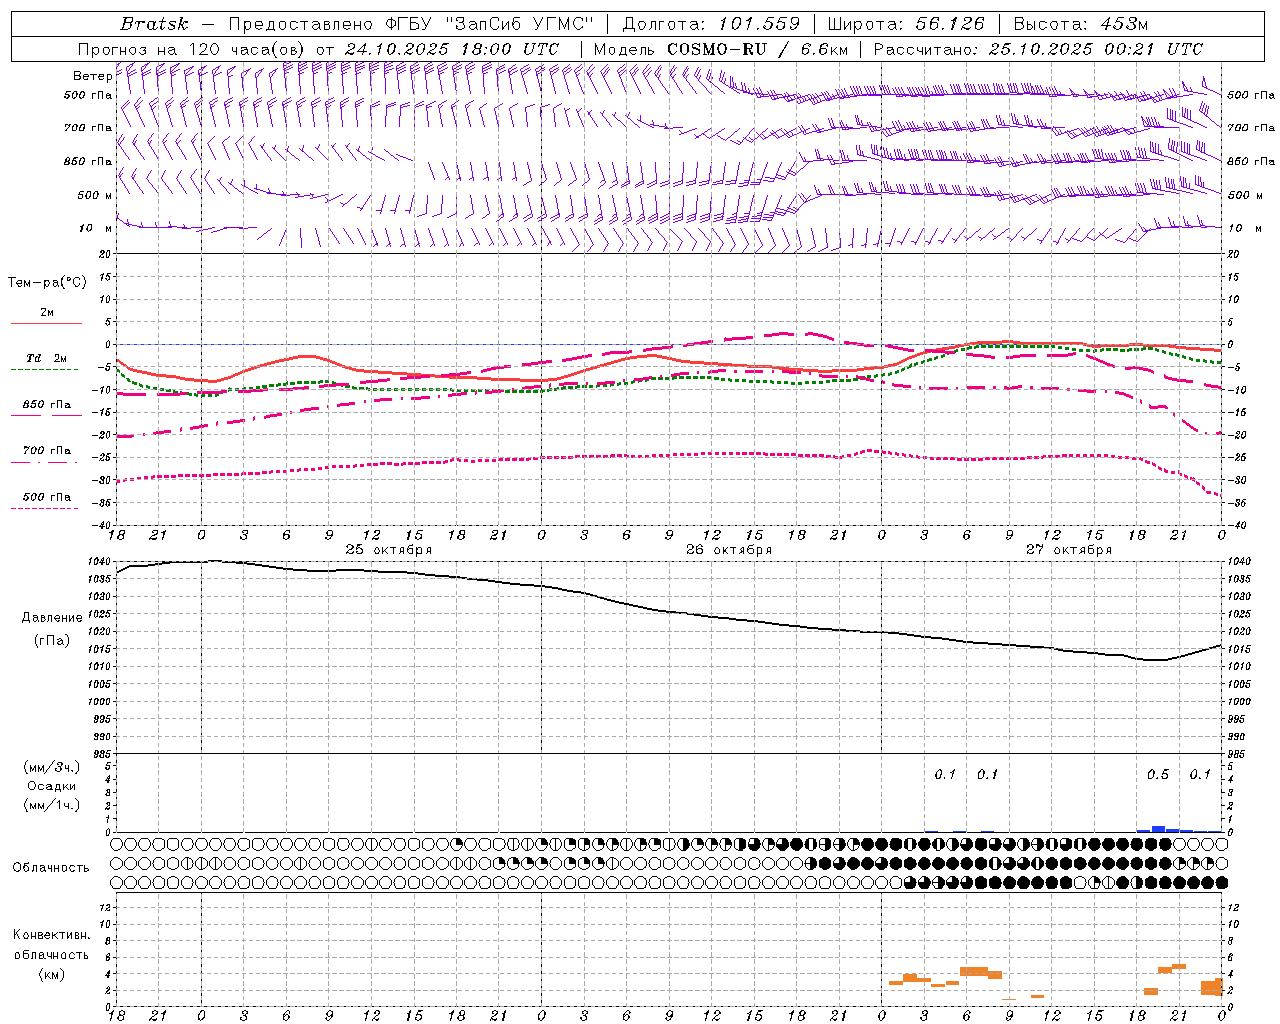1280x1024 pixels.
Task: Click the 25 октября date label
Action: tap(389, 550)
